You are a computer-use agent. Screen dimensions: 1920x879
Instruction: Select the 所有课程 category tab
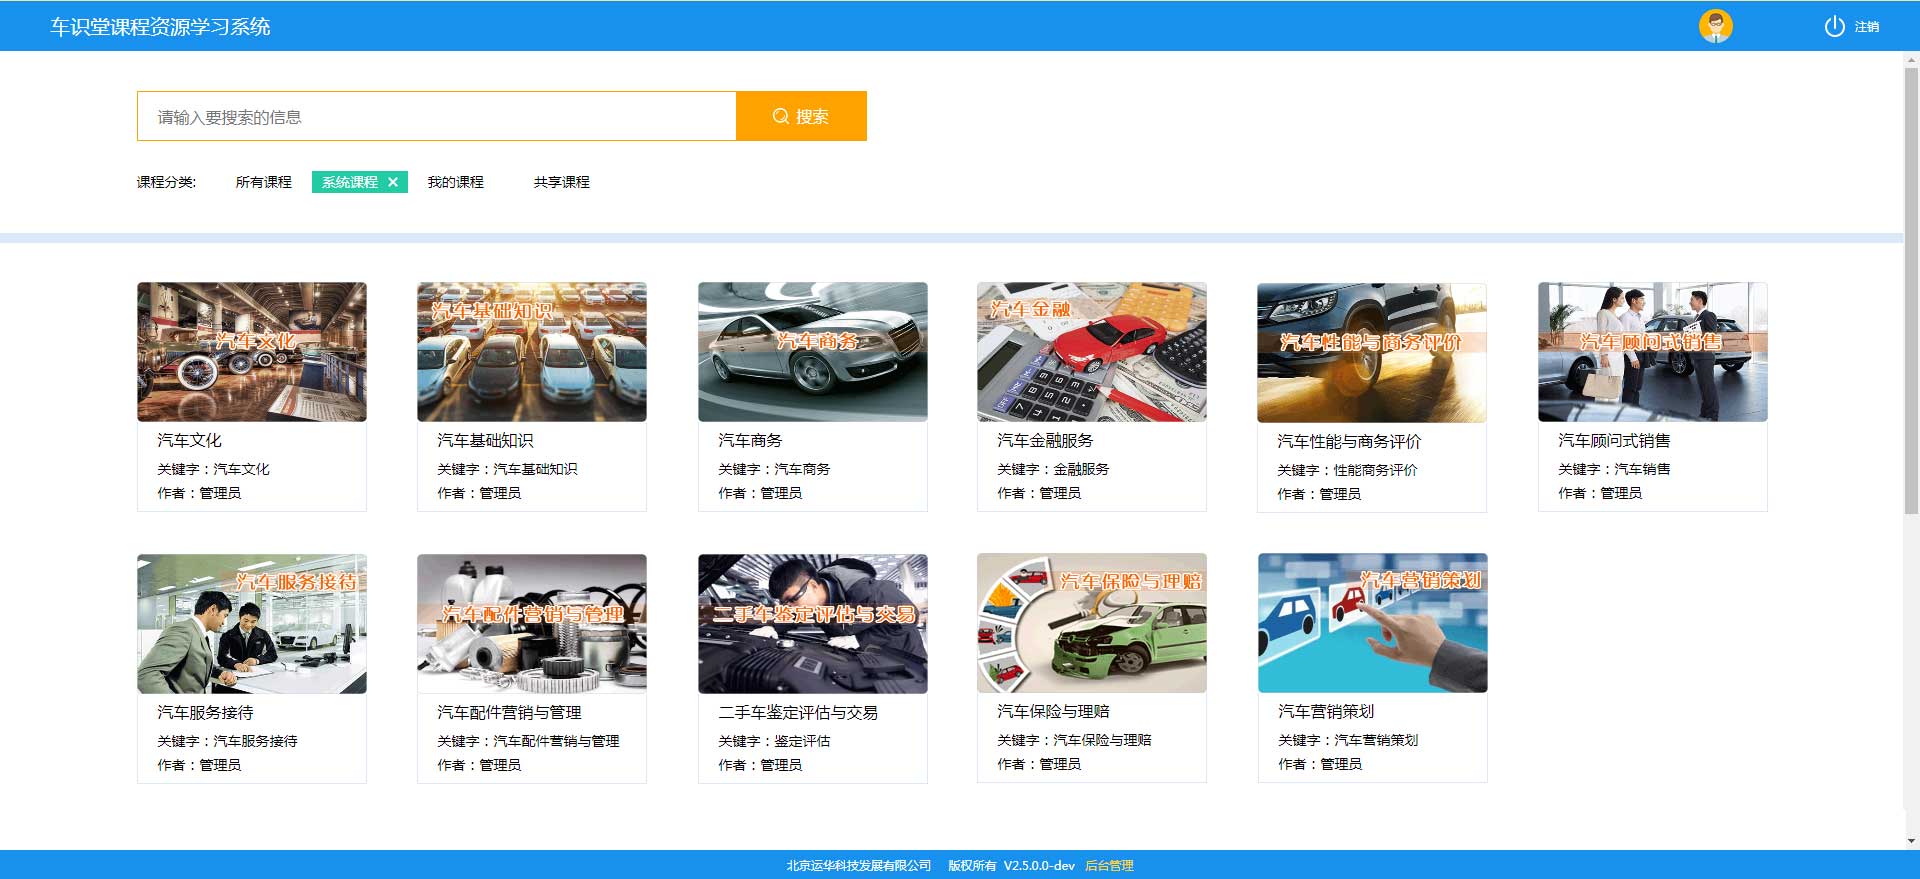click(x=263, y=182)
